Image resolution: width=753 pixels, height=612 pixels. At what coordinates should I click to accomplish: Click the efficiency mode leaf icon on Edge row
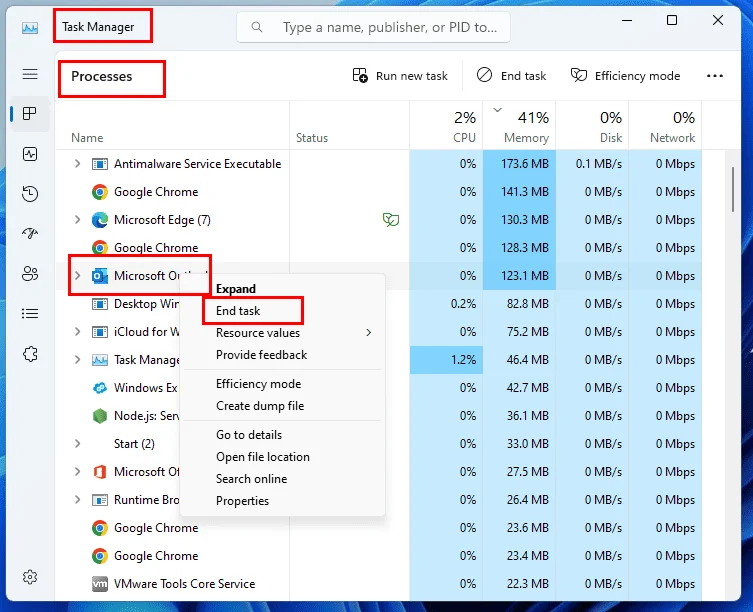(x=391, y=220)
